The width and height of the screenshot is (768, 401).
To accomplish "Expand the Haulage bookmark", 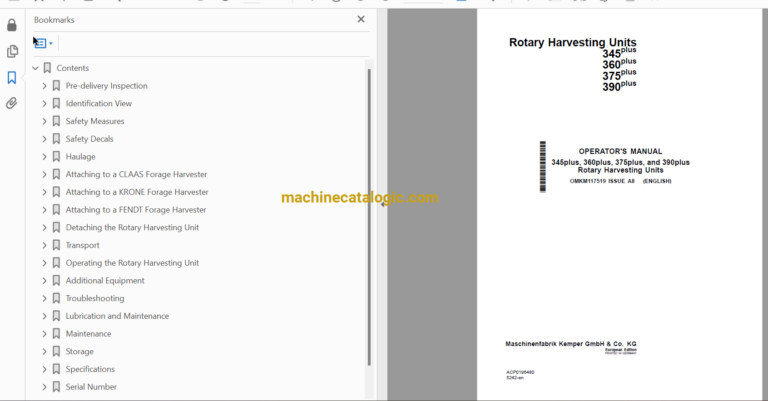I will tap(45, 157).
